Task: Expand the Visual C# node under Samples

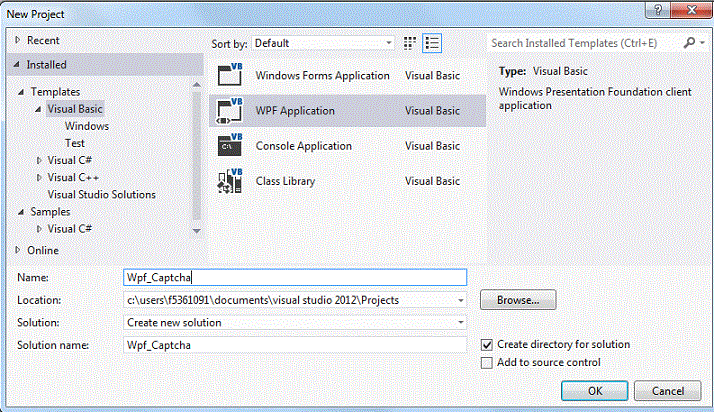Action: [39, 229]
